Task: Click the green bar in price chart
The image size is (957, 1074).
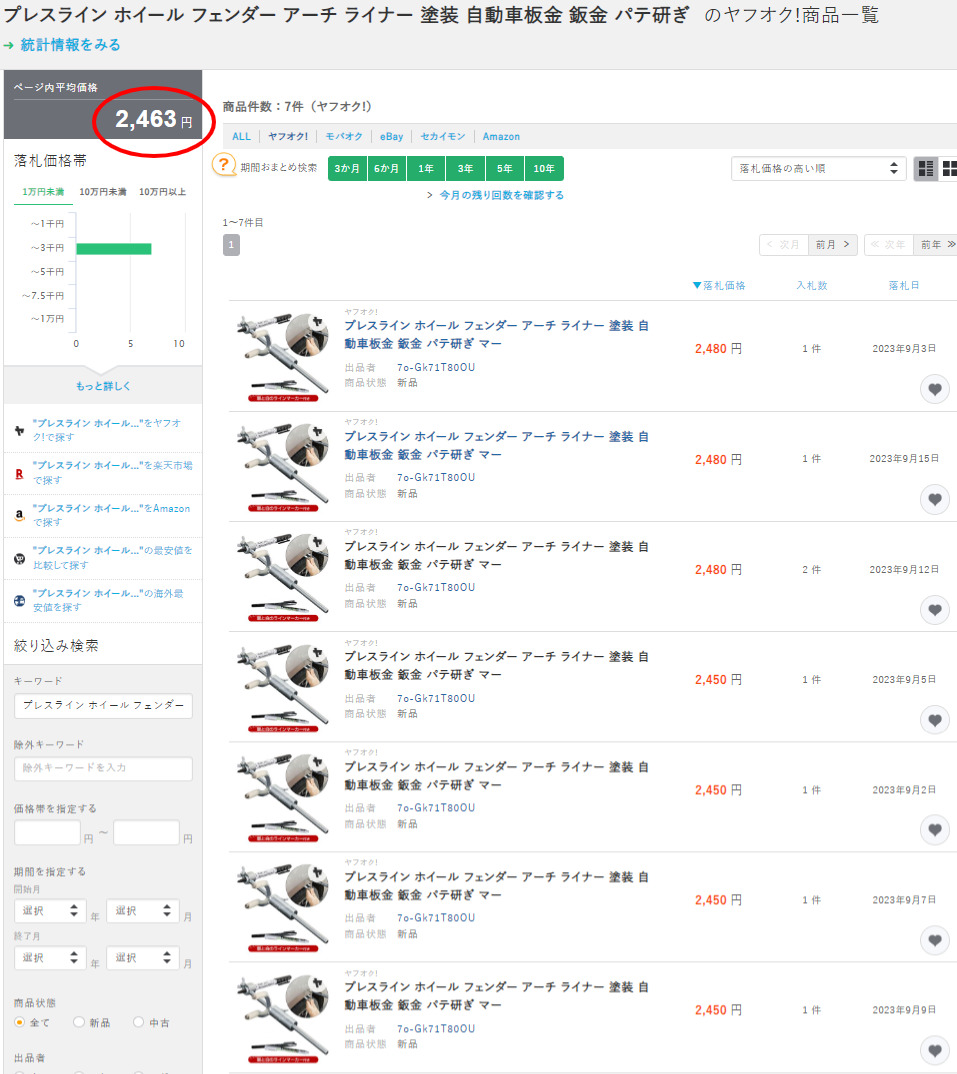Action: pyautogui.click(x=113, y=248)
